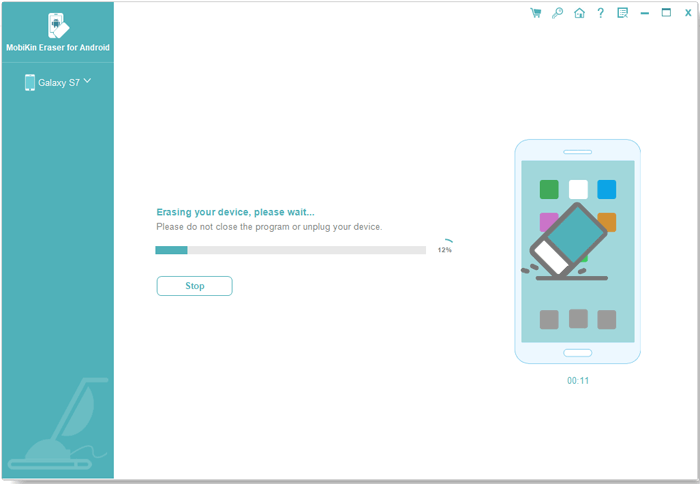Expand the Galaxy S7 dropdown chevron
700x484 pixels.
tap(88, 81)
